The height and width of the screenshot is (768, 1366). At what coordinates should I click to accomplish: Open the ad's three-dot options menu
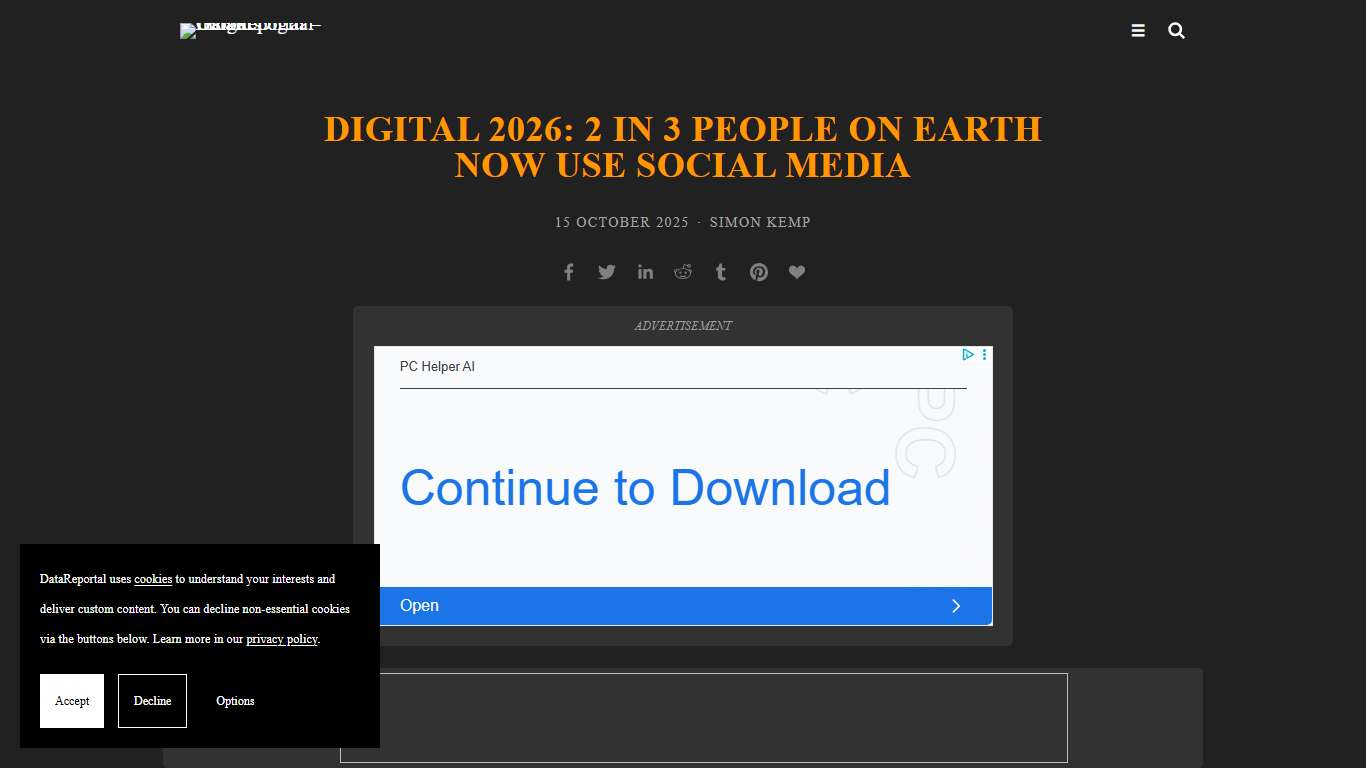[x=983, y=354]
